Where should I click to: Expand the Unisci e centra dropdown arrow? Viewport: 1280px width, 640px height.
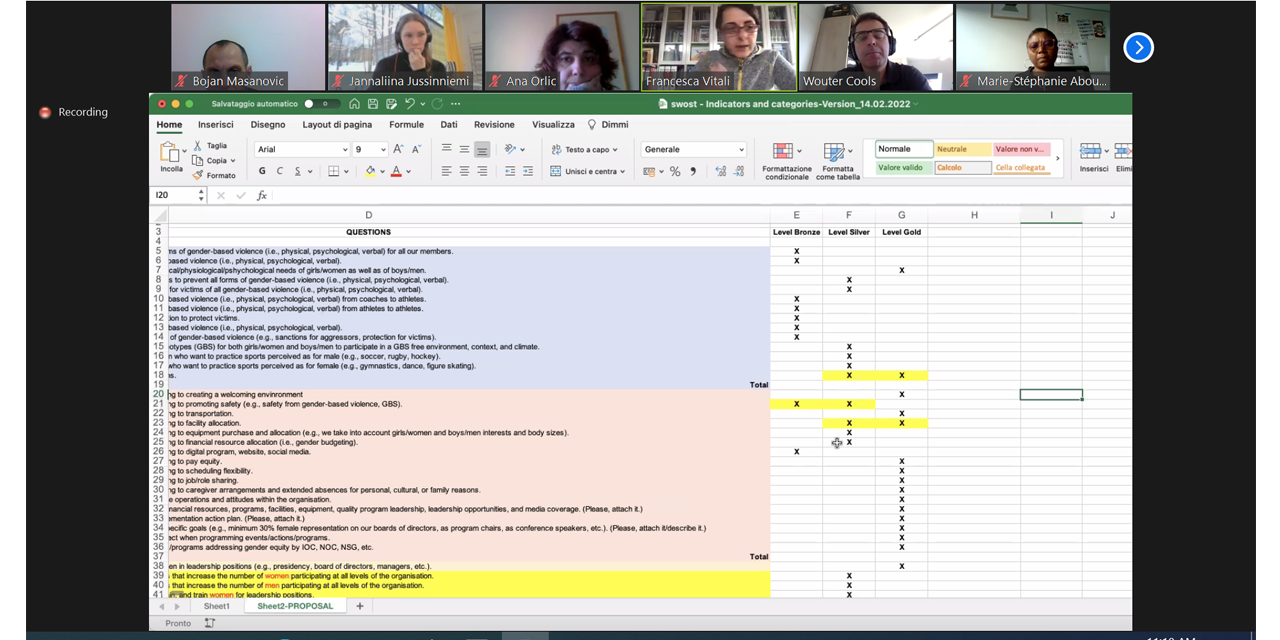point(622,172)
